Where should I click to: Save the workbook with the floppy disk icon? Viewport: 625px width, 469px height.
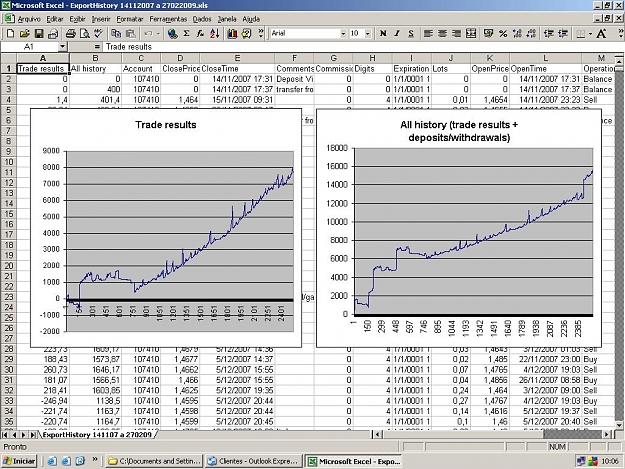[x=39, y=33]
